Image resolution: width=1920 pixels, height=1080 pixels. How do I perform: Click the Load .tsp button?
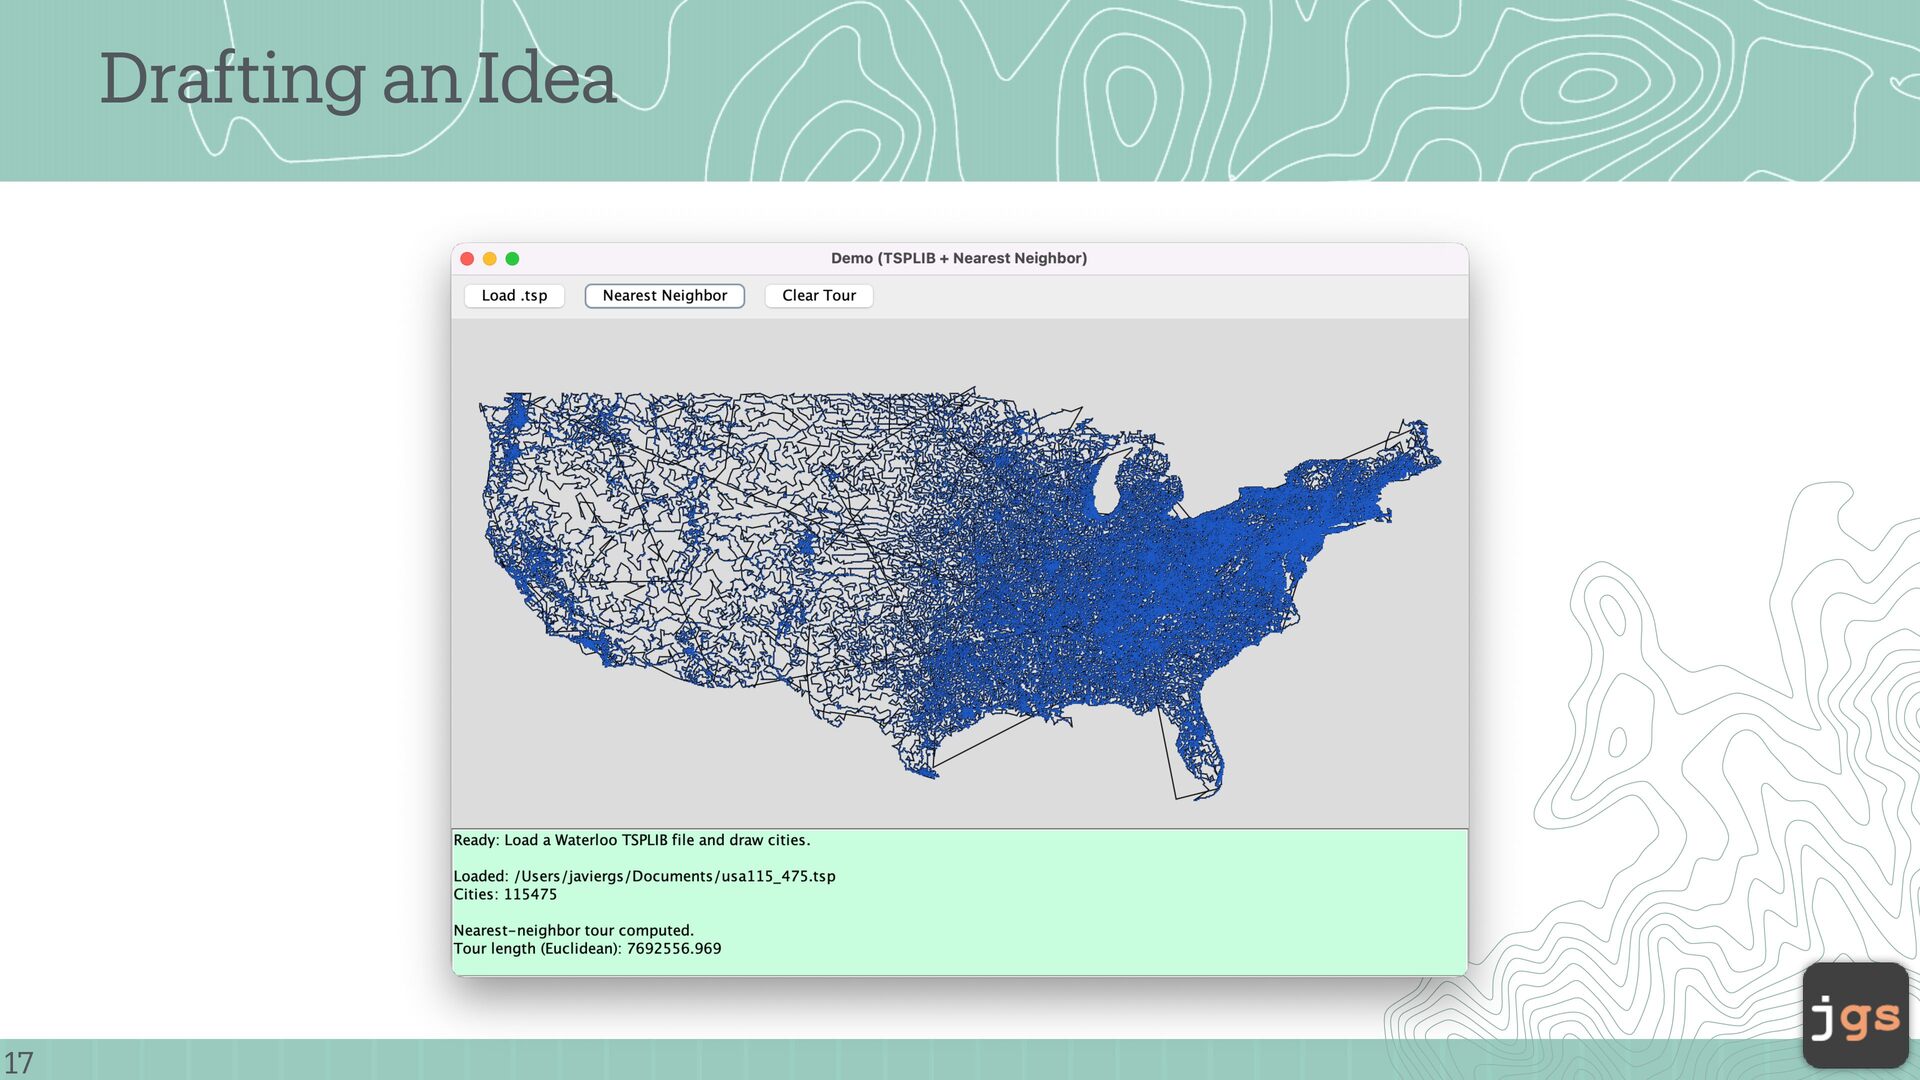click(x=514, y=296)
